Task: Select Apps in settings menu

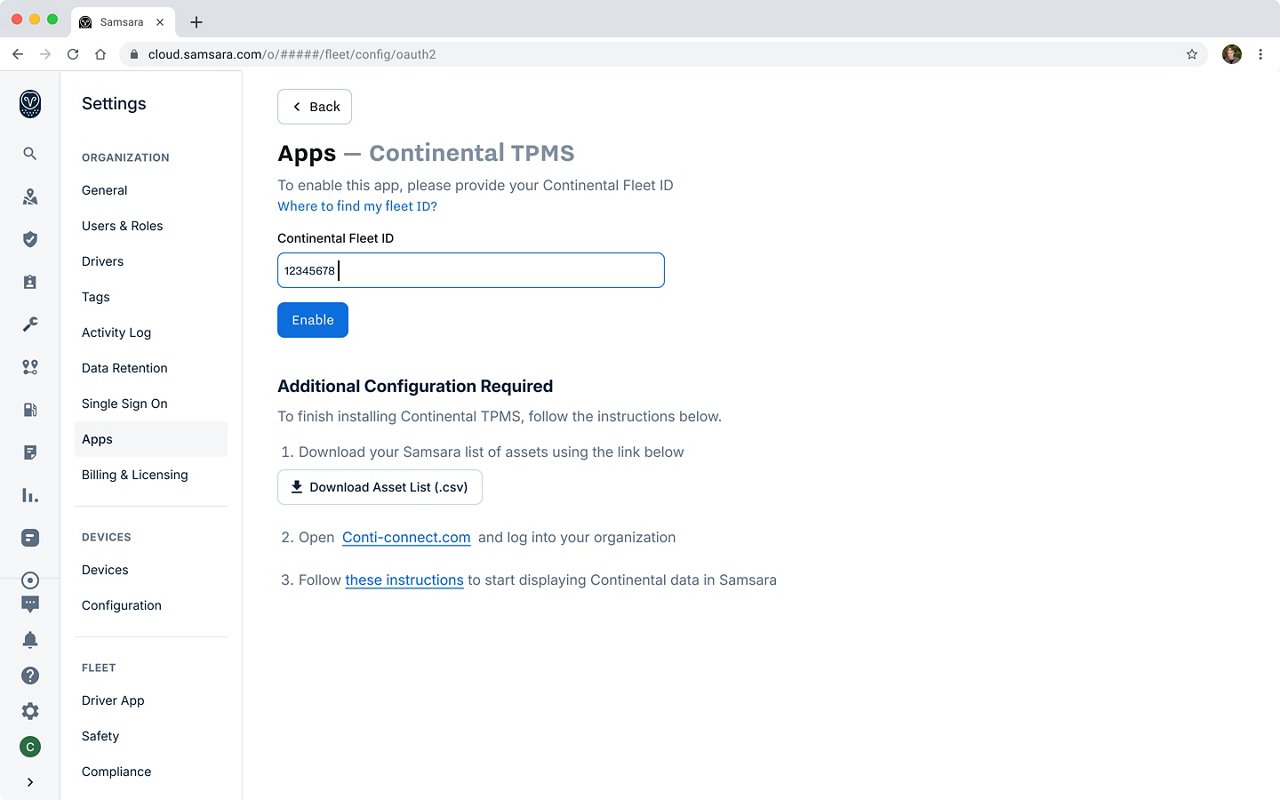Action: click(x=151, y=439)
